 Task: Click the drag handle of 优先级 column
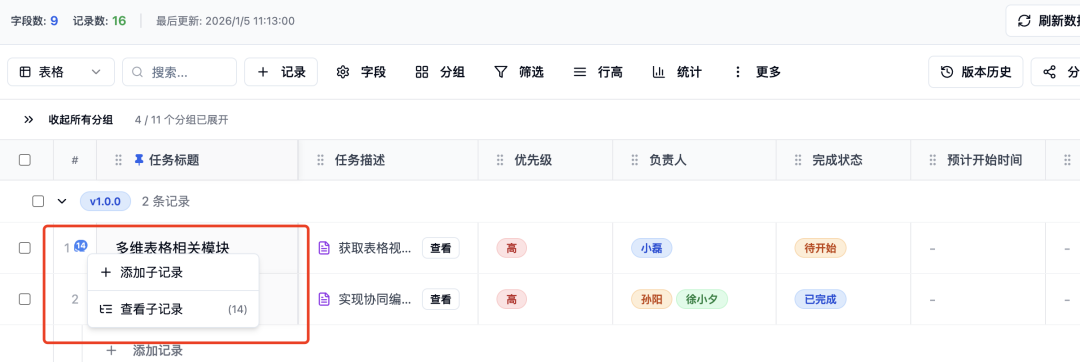[x=500, y=160]
